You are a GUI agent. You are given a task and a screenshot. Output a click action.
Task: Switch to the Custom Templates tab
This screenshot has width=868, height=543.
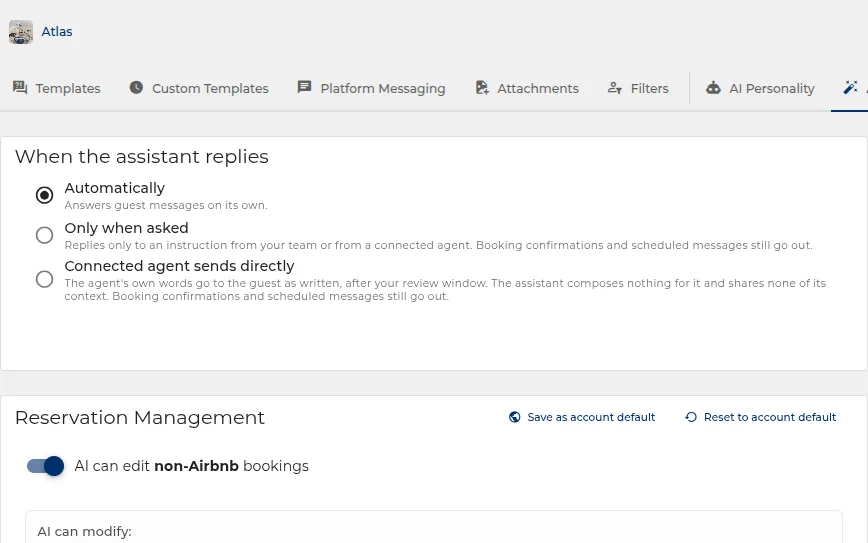pos(199,88)
